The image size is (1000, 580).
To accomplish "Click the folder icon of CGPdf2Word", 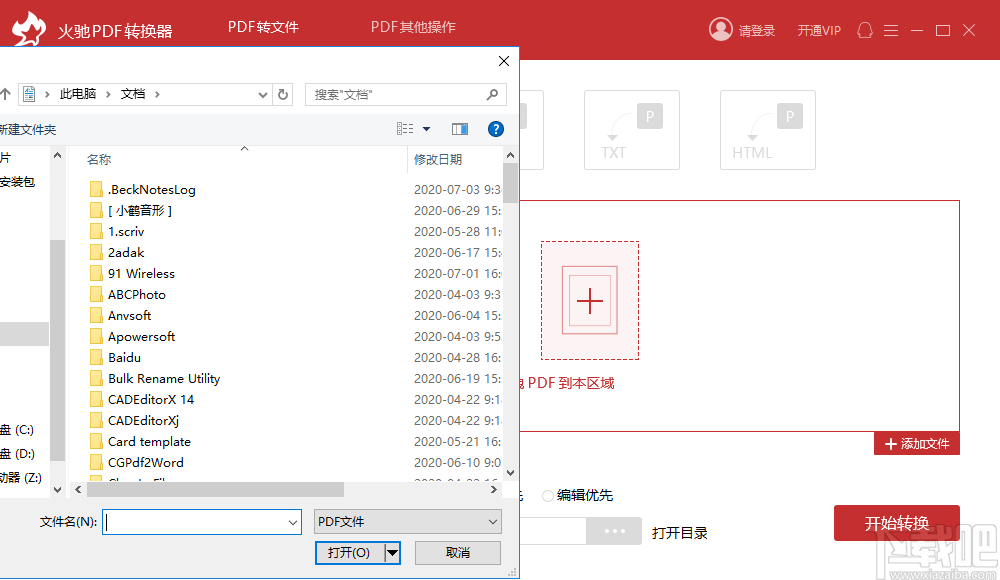I will pyautogui.click(x=96, y=462).
